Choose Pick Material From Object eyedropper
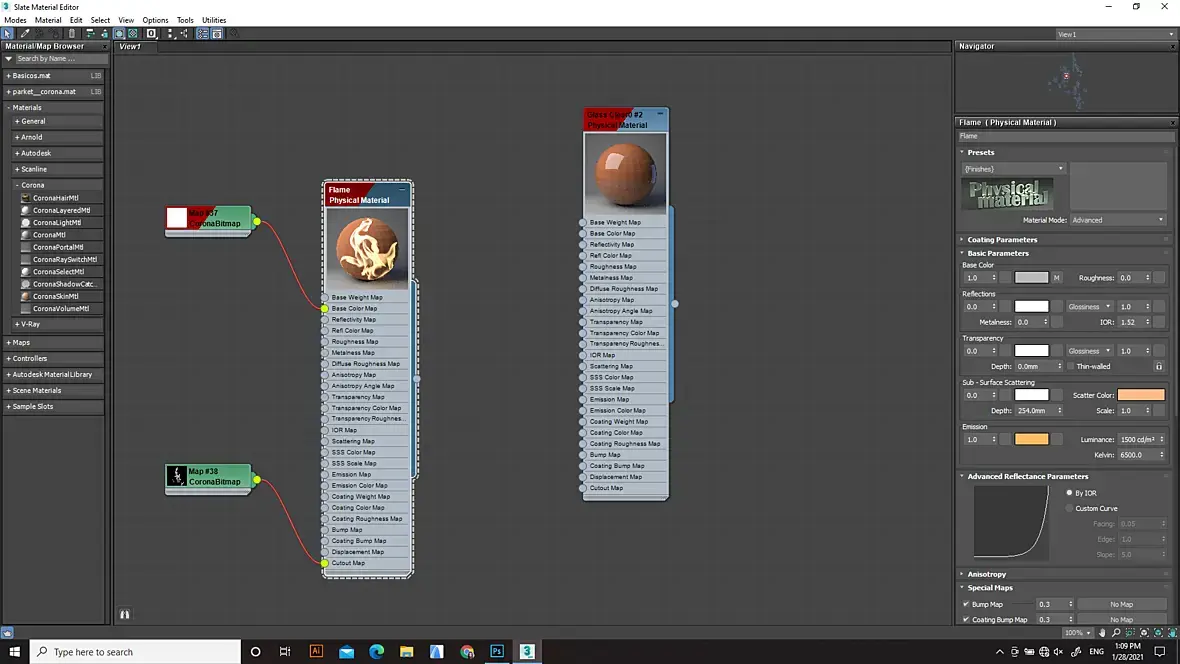This screenshot has width=1180, height=664. [x=25, y=33]
